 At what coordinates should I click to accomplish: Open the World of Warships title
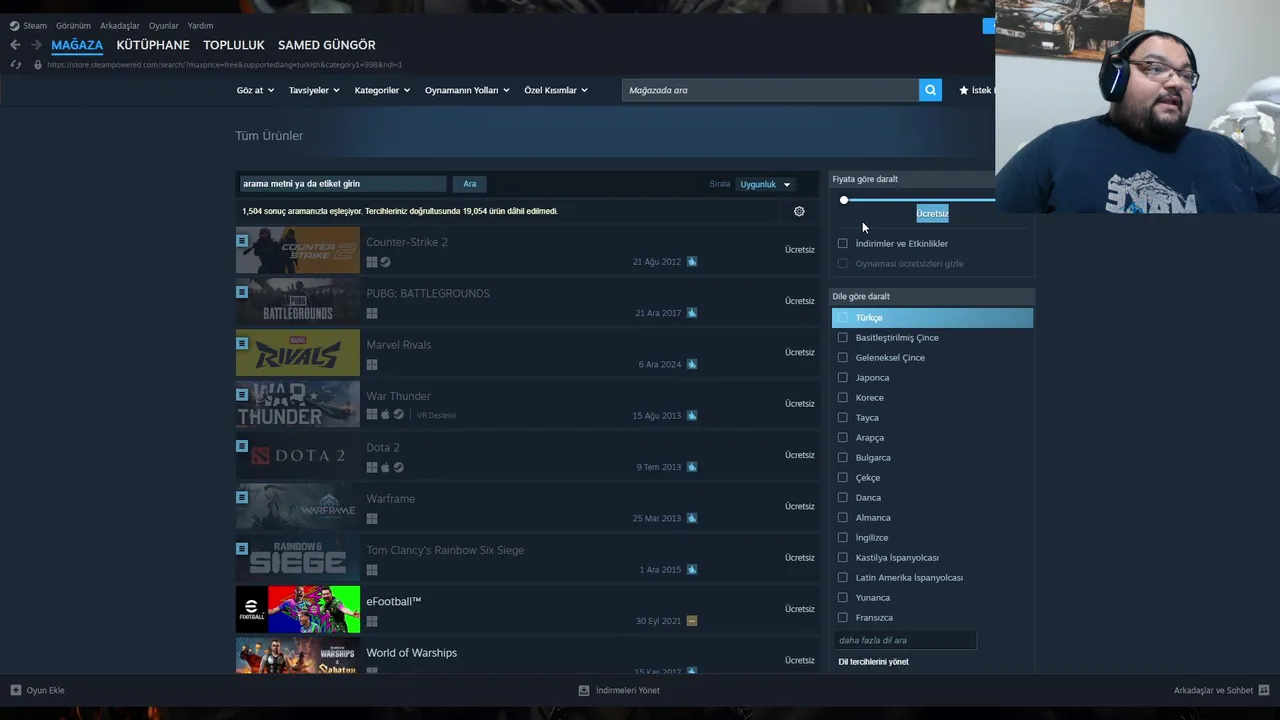click(411, 653)
